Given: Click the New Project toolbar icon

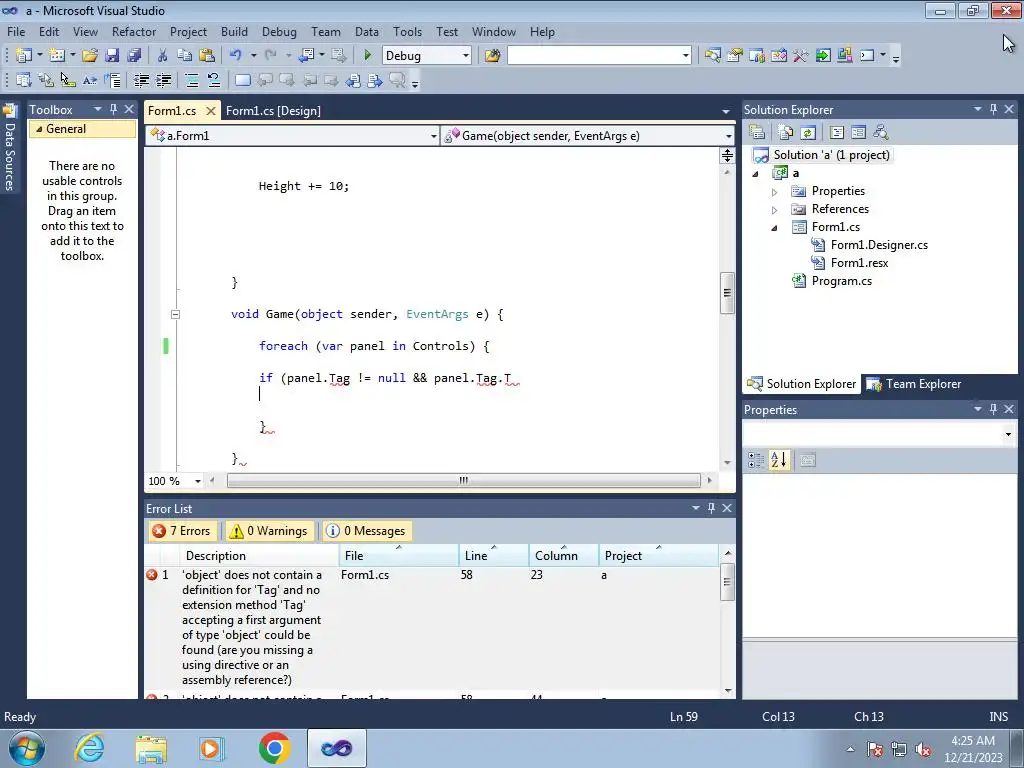Looking at the screenshot, I should [x=24, y=56].
